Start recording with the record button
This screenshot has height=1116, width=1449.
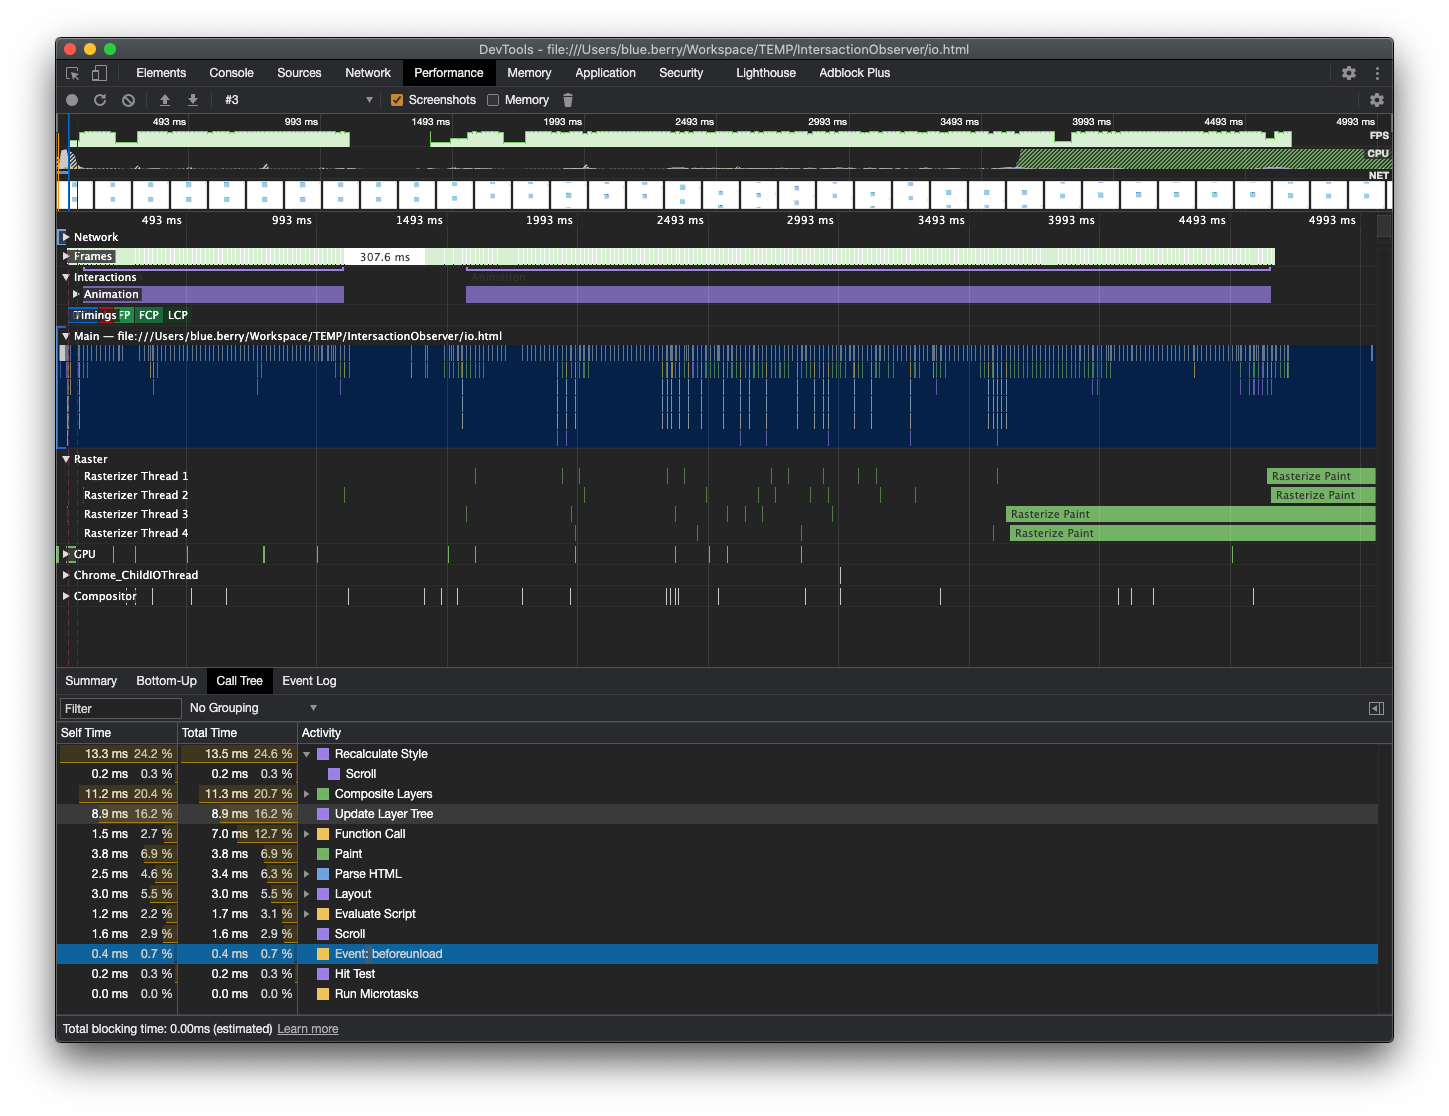(x=72, y=100)
